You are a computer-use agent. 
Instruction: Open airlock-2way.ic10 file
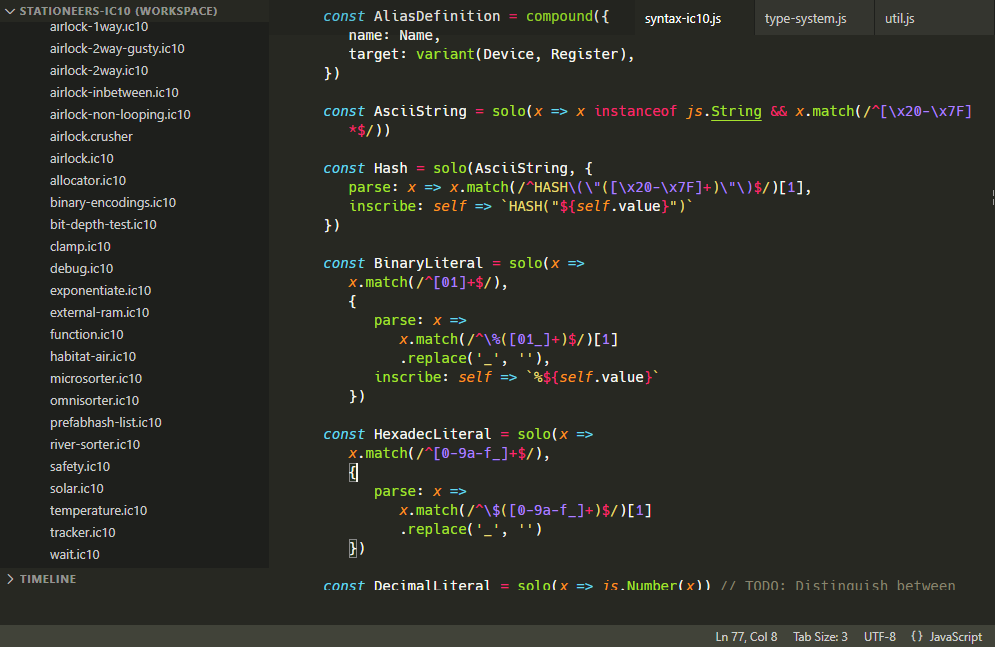pyautogui.click(x=99, y=70)
